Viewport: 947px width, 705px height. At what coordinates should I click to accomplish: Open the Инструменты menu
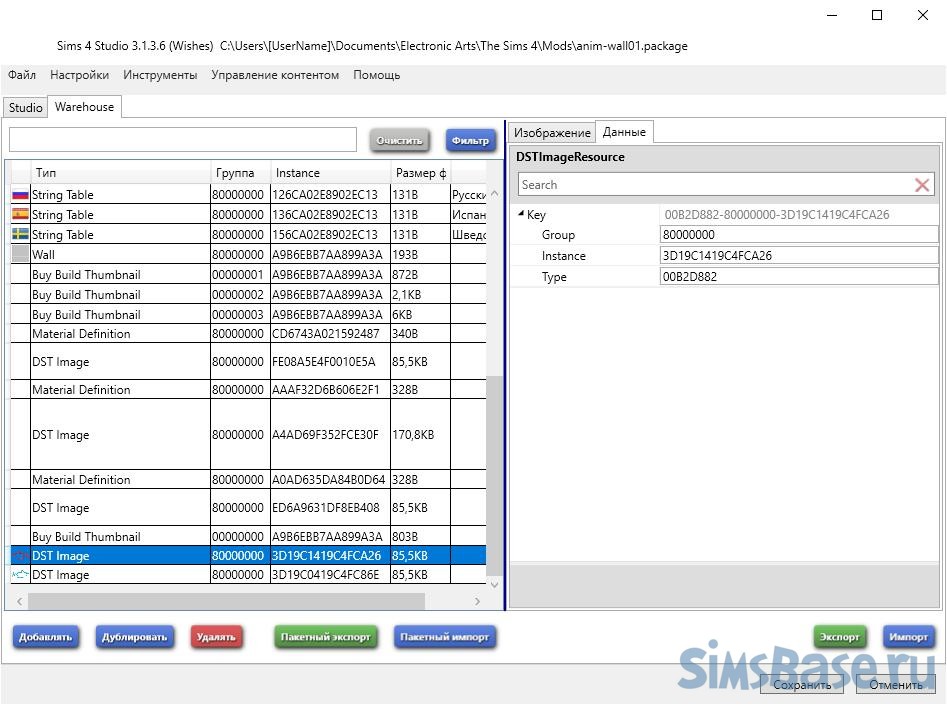pos(160,75)
